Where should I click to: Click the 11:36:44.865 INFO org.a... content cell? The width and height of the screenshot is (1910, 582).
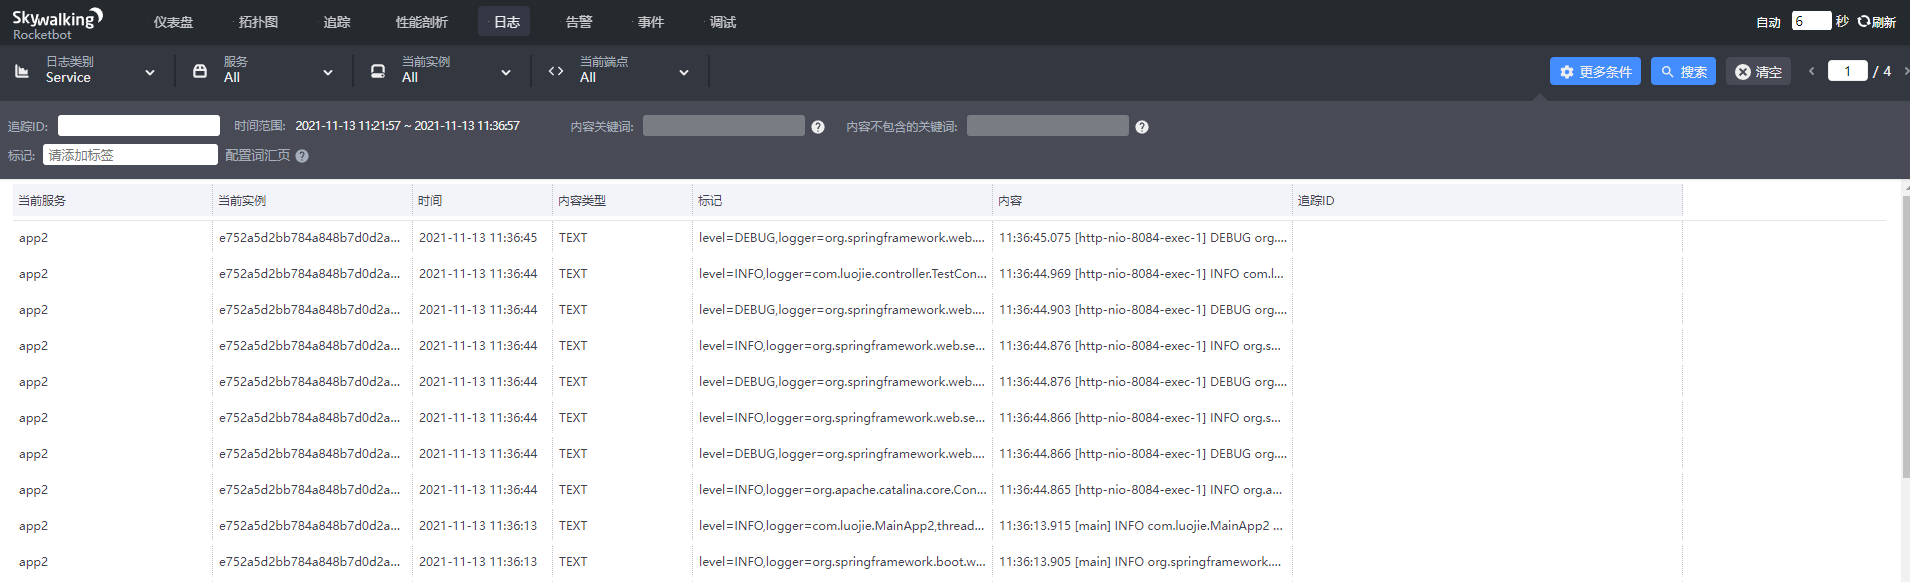point(1142,490)
